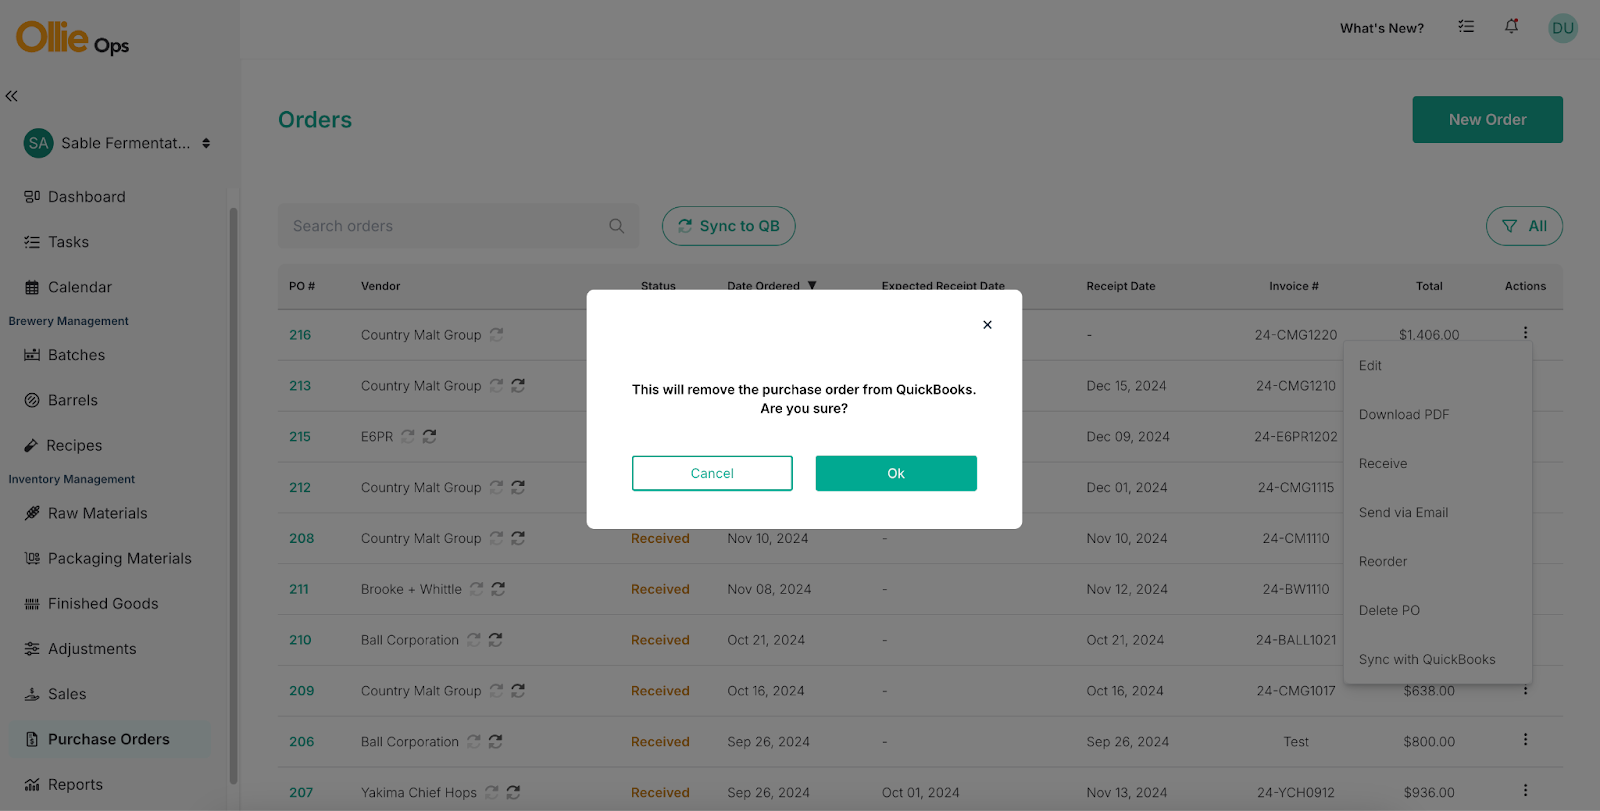Focus the Search orders field

coord(445,226)
